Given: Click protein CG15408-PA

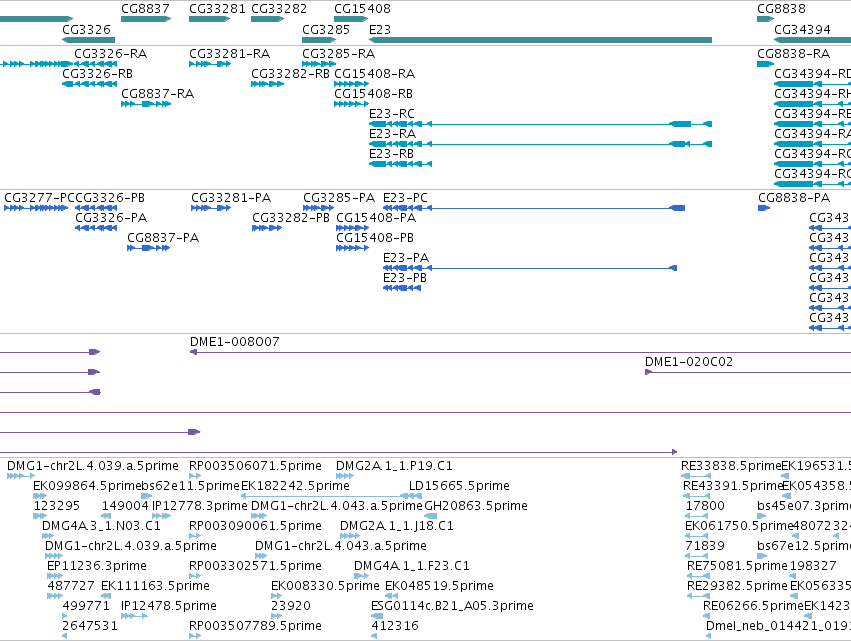Looking at the screenshot, I should click(x=352, y=229).
